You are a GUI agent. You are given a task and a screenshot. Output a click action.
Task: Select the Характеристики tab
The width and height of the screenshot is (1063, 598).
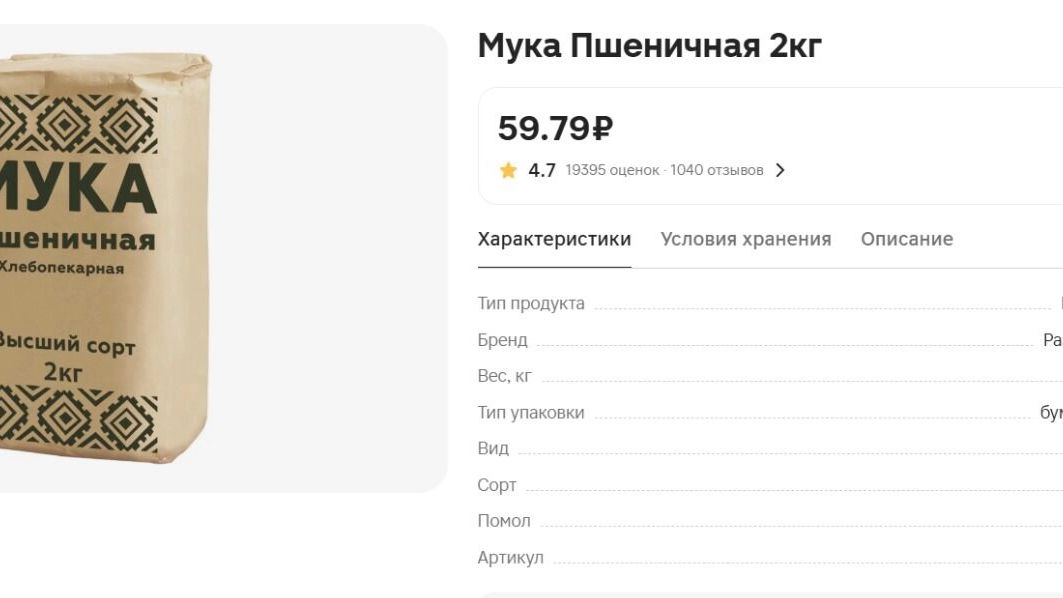coord(555,239)
